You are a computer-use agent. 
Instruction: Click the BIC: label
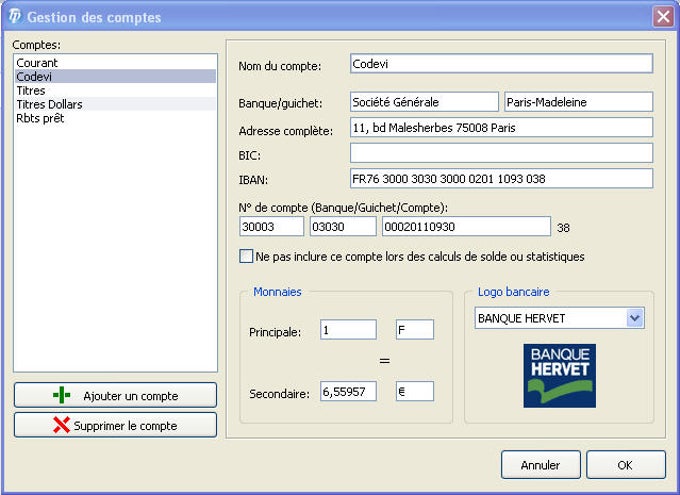249,155
